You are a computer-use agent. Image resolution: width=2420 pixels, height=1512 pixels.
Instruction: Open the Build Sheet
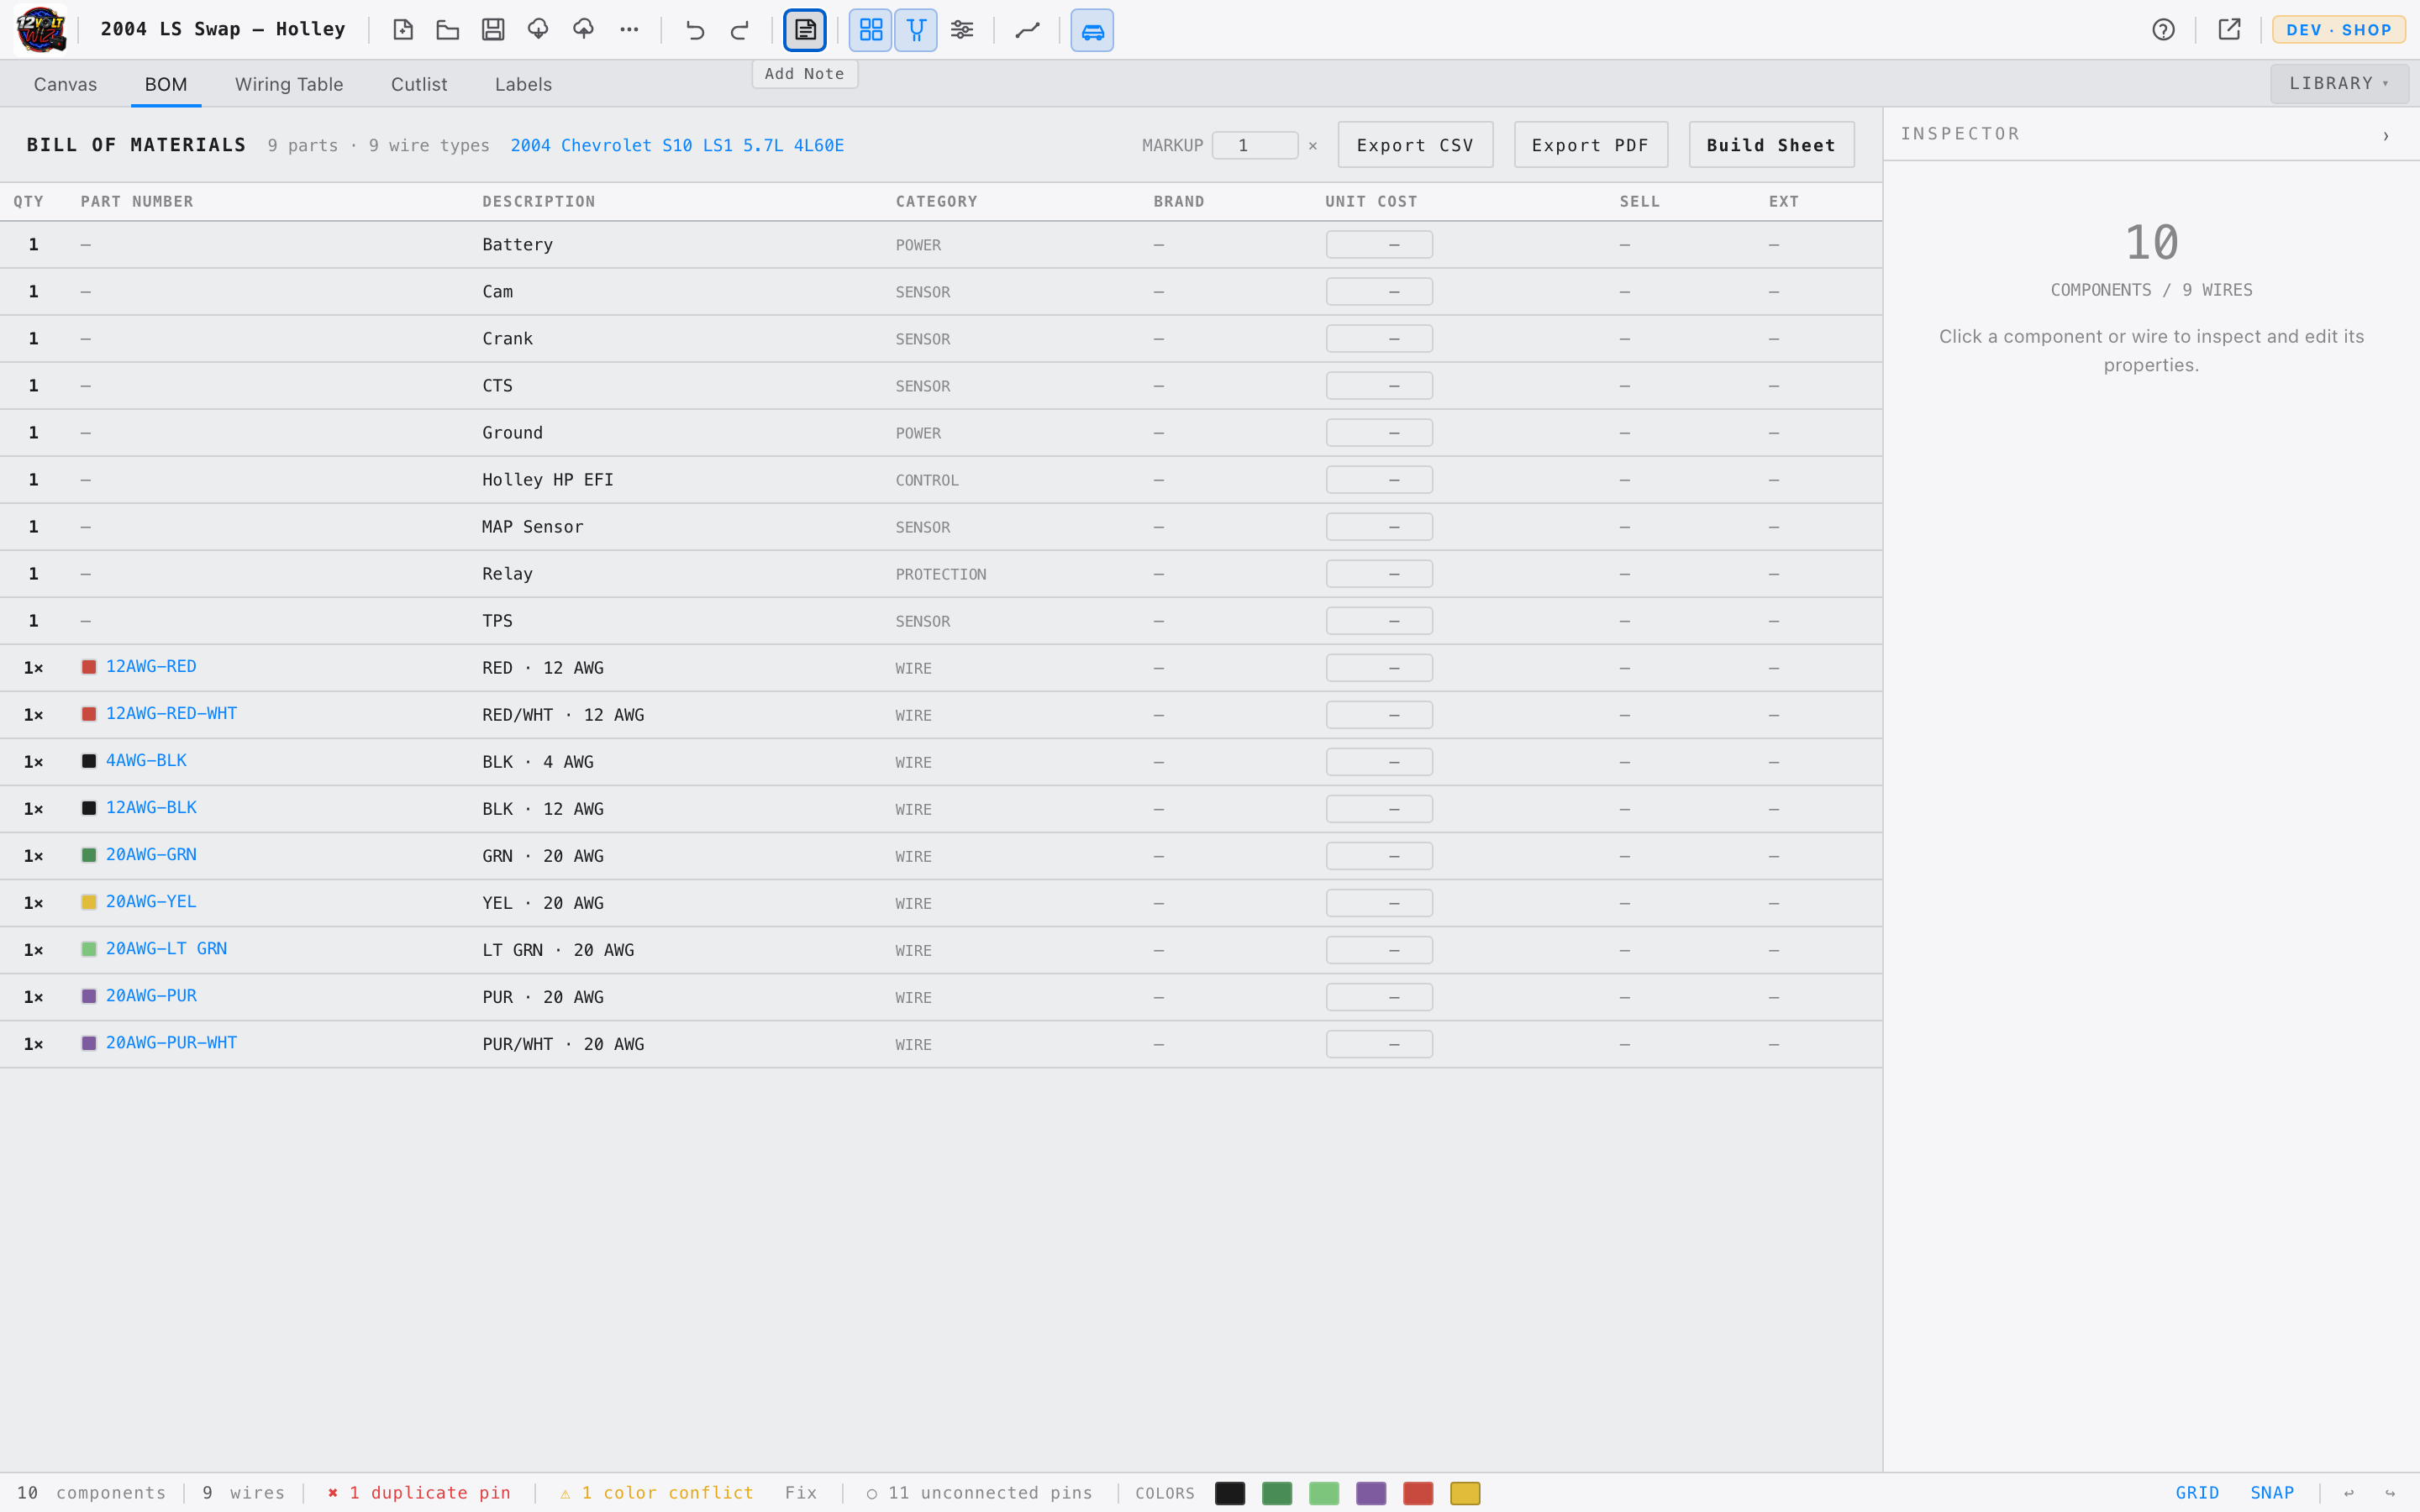click(x=1771, y=145)
